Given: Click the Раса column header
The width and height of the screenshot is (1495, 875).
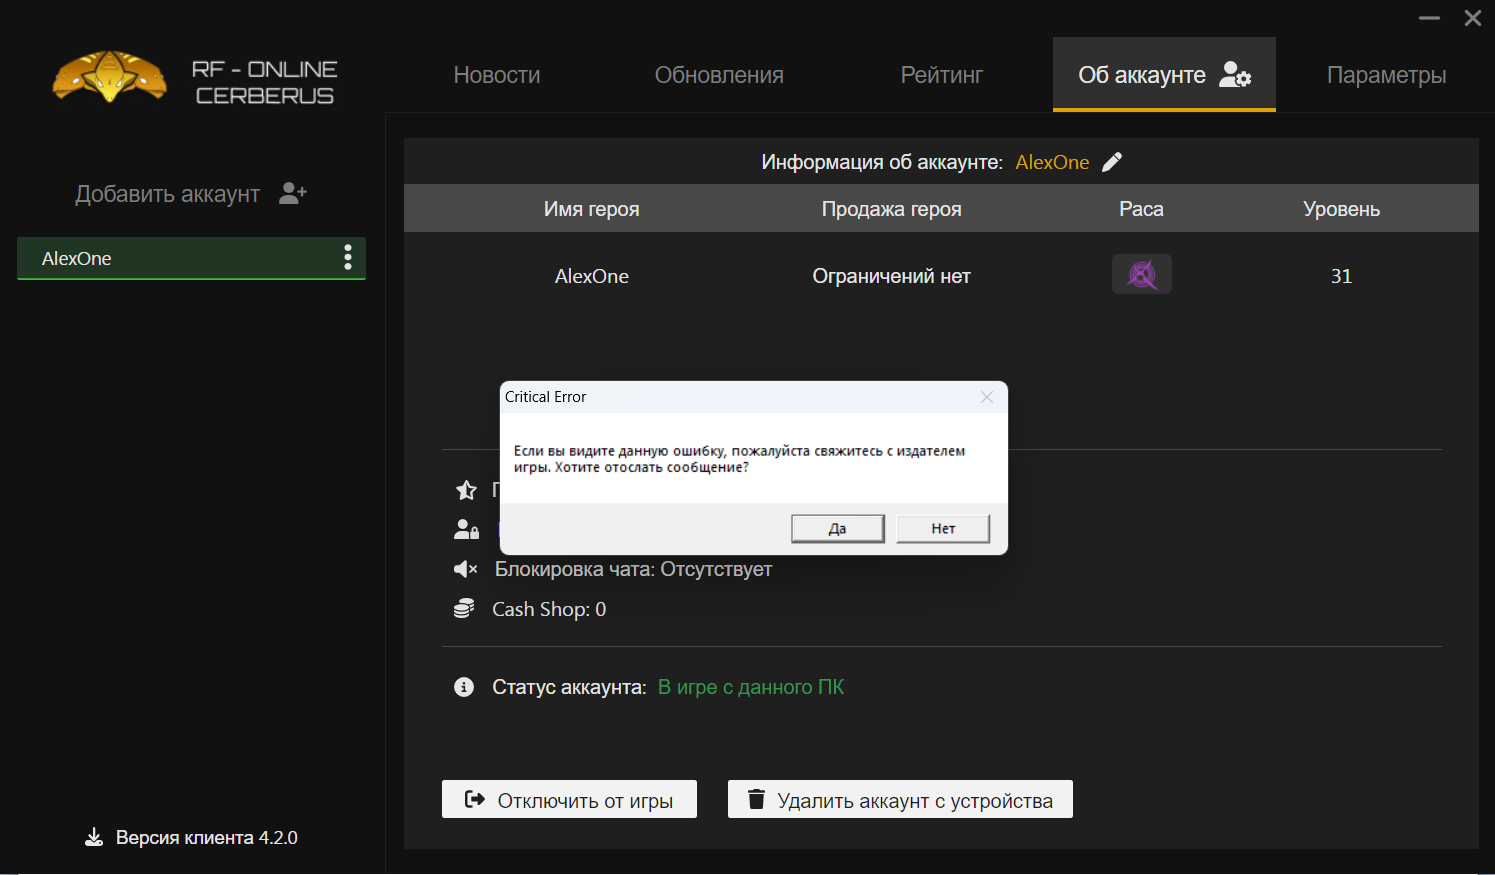Looking at the screenshot, I should click(x=1141, y=209).
